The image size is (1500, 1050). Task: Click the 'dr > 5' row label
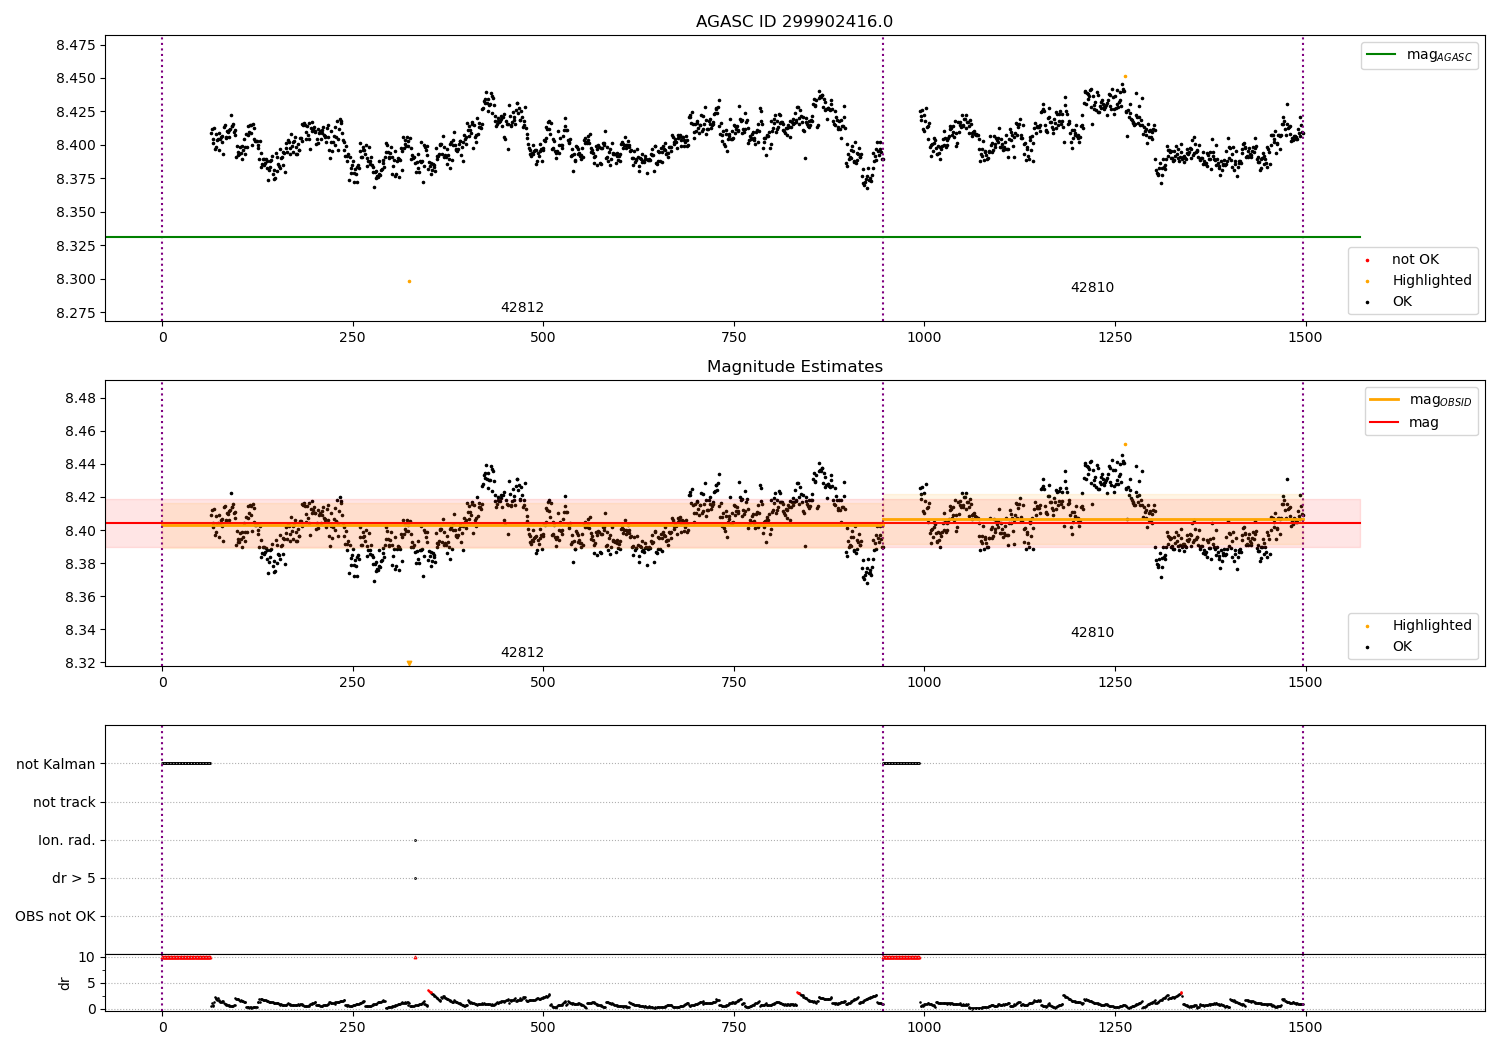point(74,879)
